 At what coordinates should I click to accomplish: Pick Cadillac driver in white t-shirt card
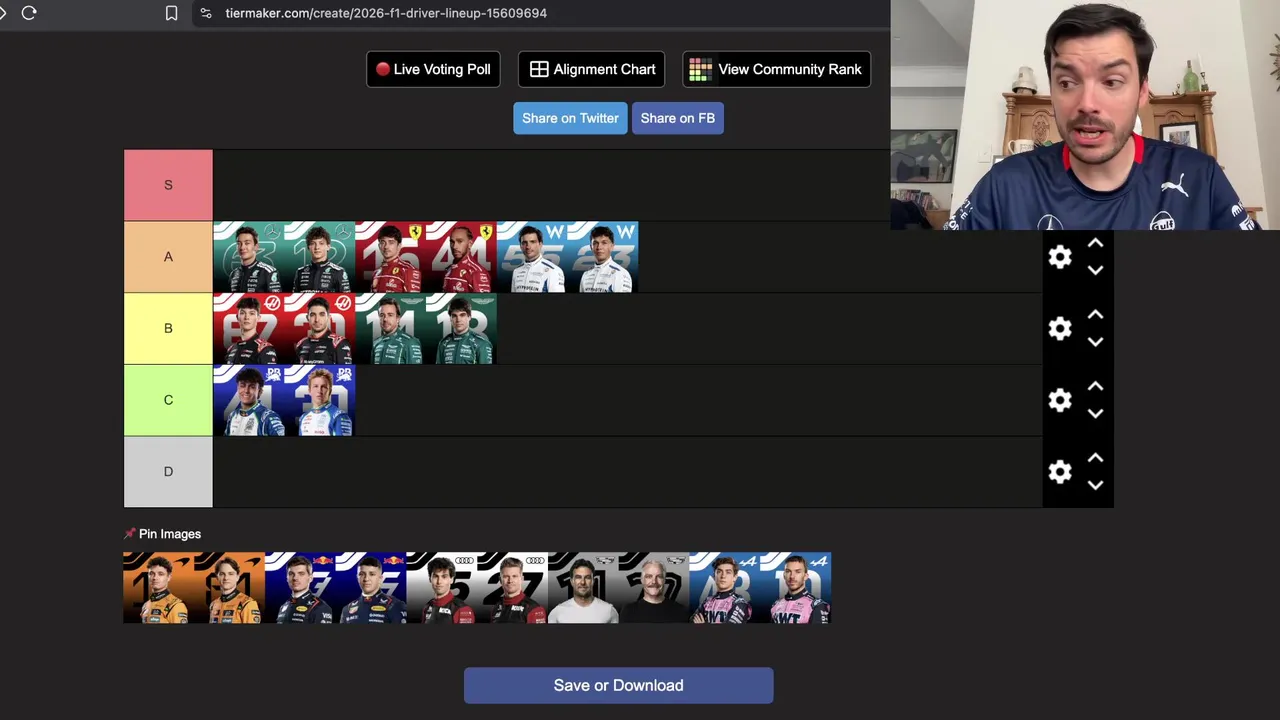click(584, 588)
